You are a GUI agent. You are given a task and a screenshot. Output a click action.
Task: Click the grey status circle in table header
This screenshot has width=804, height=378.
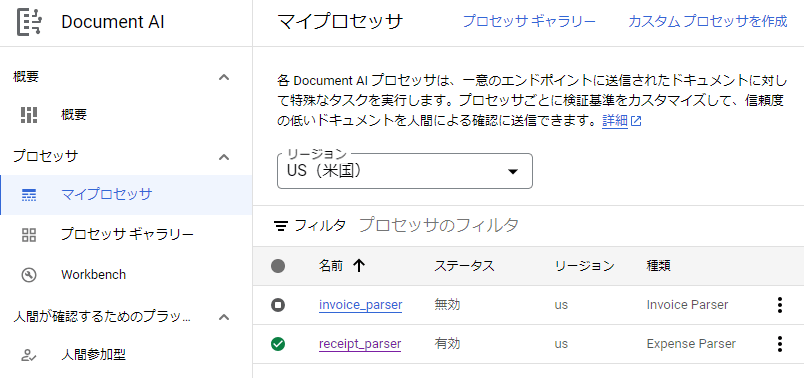pos(278,266)
